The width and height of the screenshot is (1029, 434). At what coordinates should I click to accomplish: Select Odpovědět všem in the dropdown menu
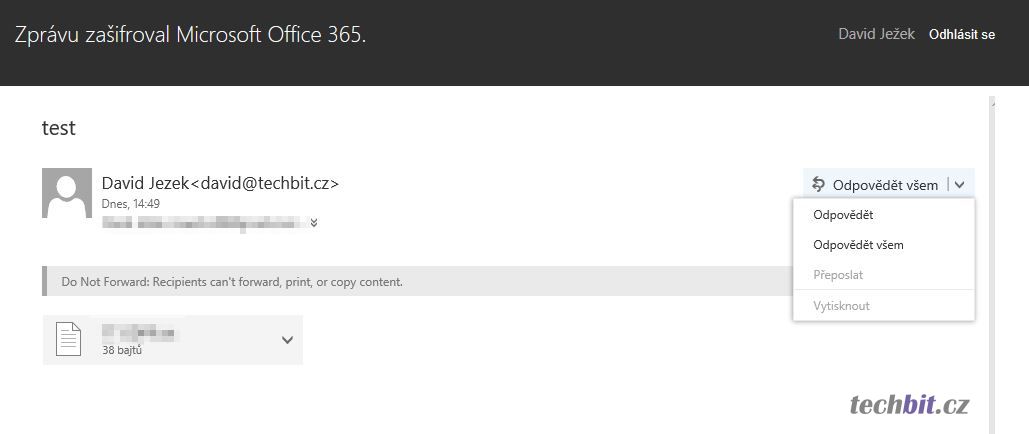coord(858,245)
